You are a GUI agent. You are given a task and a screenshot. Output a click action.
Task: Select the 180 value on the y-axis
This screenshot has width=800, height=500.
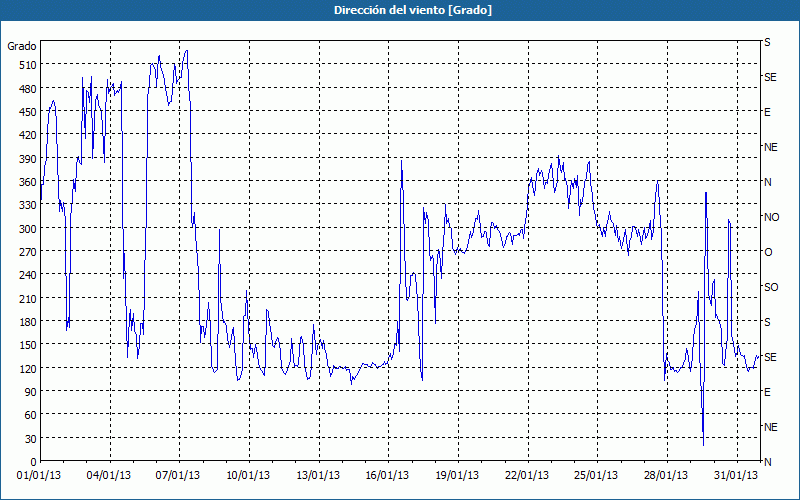[x=28, y=322]
